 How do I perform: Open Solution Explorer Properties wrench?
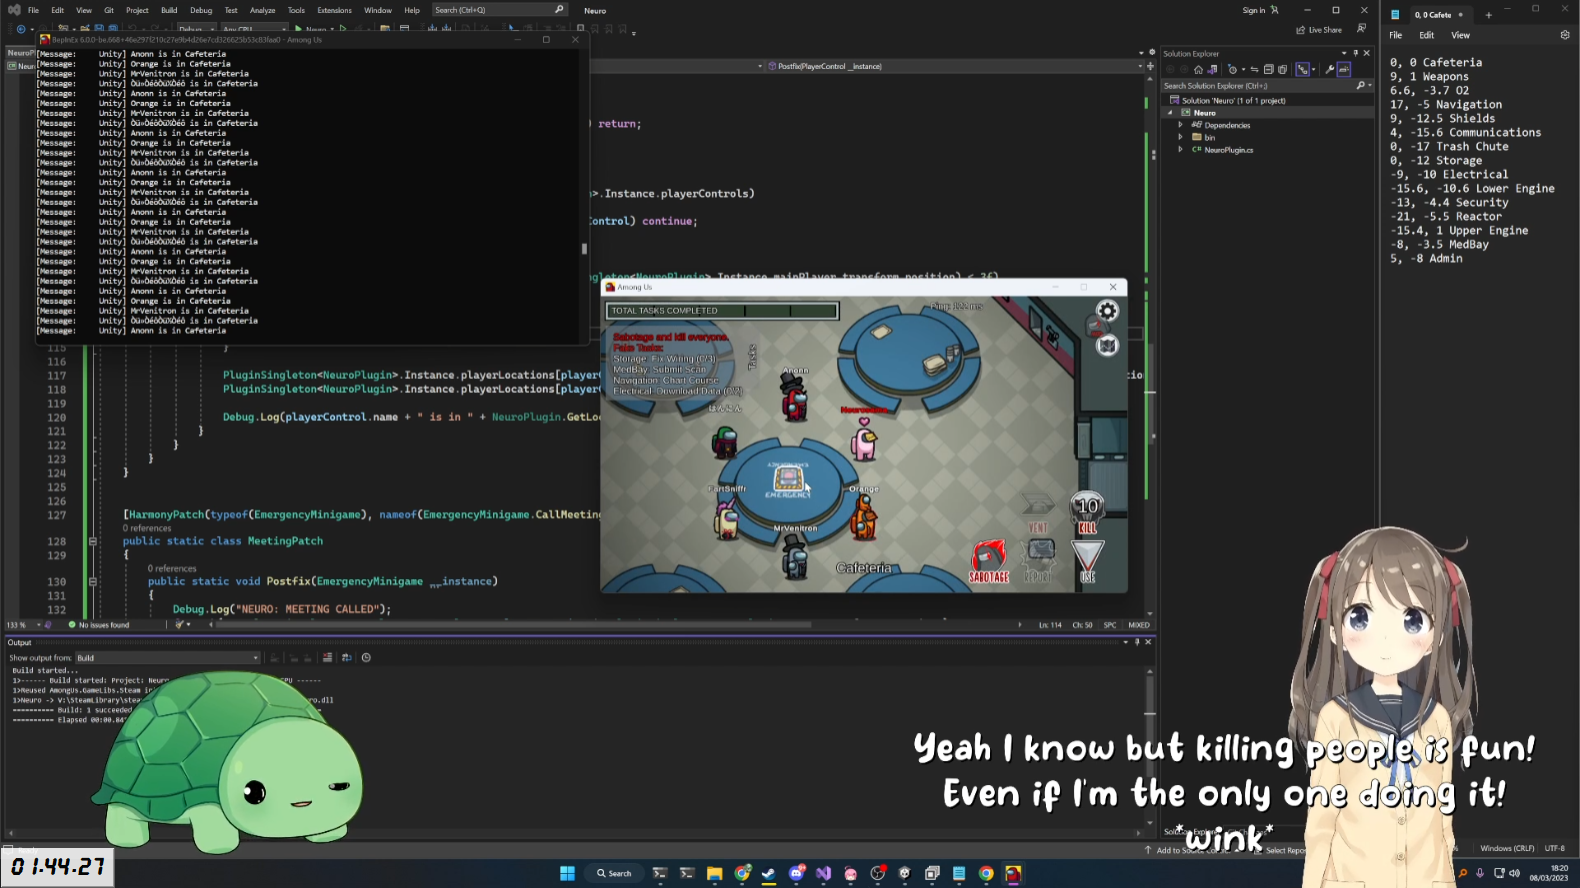click(x=1329, y=69)
